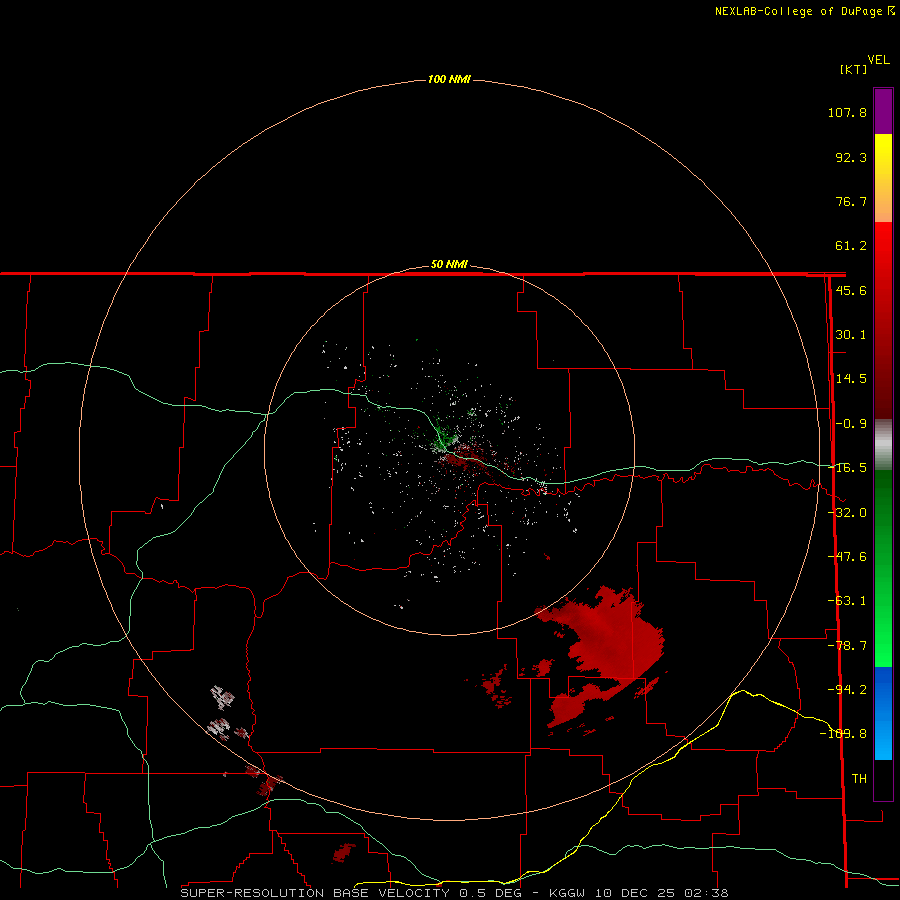This screenshot has width=900, height=900.
Task: Click the blue segment of velocity color bar
Action: [883, 713]
